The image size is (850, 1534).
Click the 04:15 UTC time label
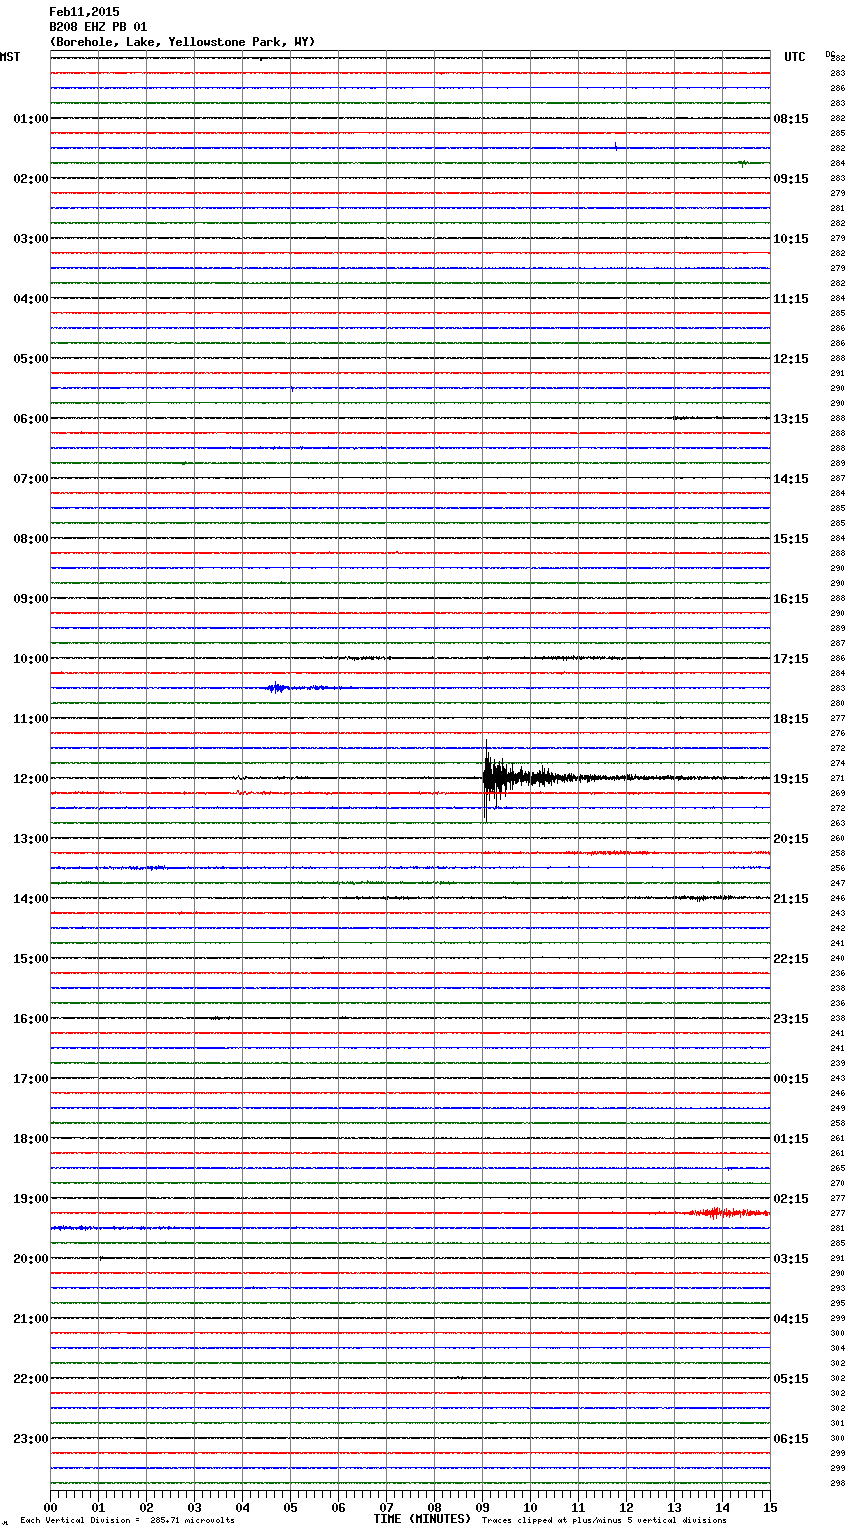click(x=791, y=1319)
